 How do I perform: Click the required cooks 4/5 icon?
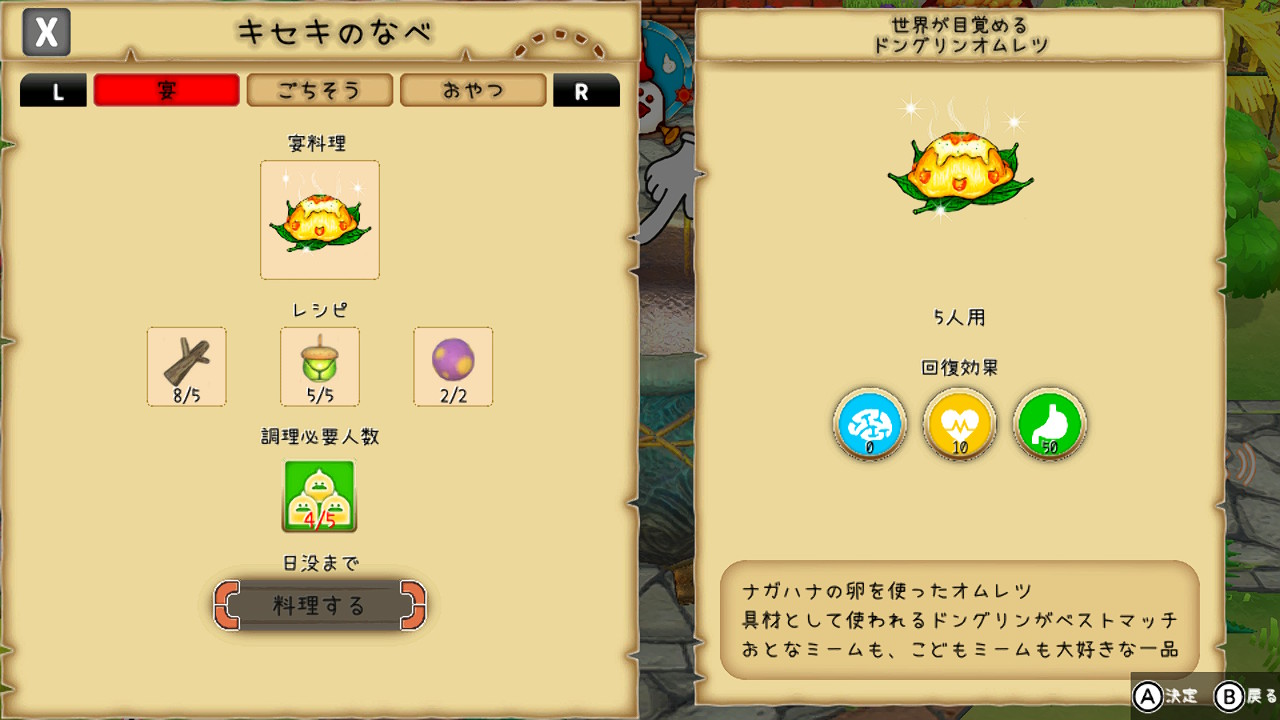click(x=320, y=496)
